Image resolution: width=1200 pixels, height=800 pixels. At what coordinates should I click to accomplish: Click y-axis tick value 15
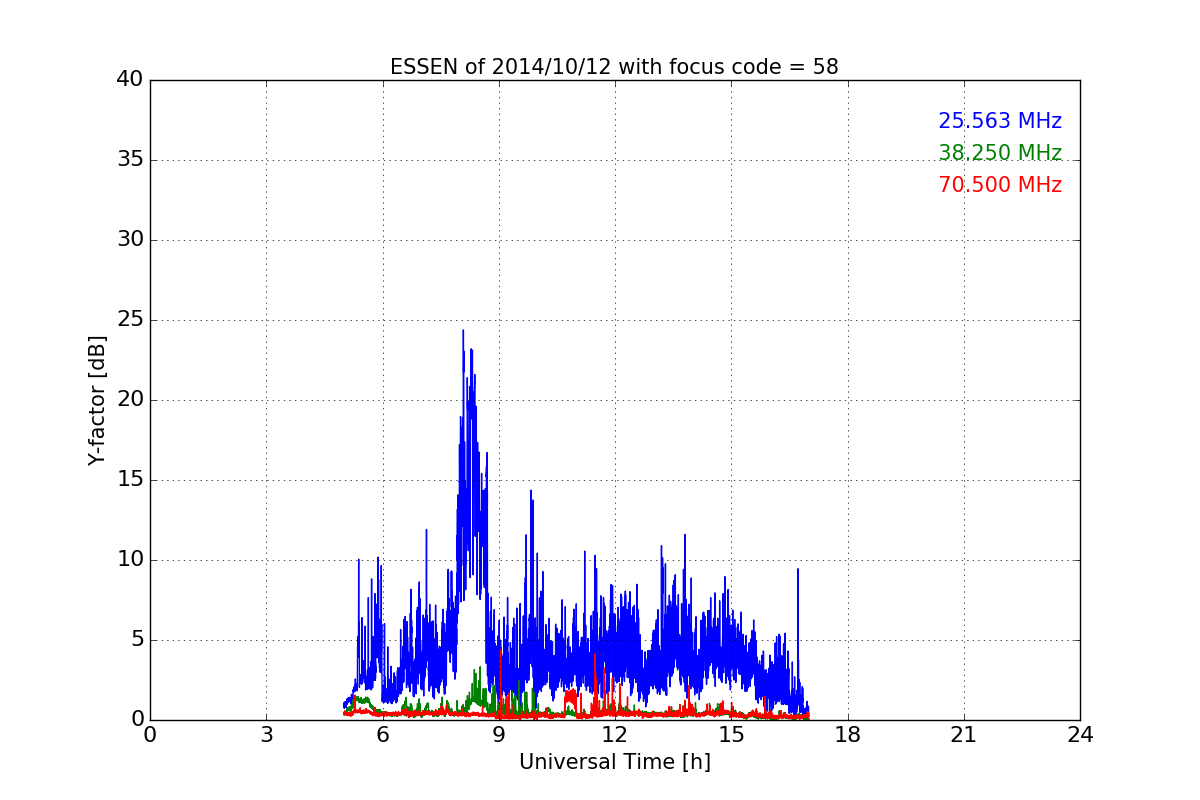[x=130, y=480]
